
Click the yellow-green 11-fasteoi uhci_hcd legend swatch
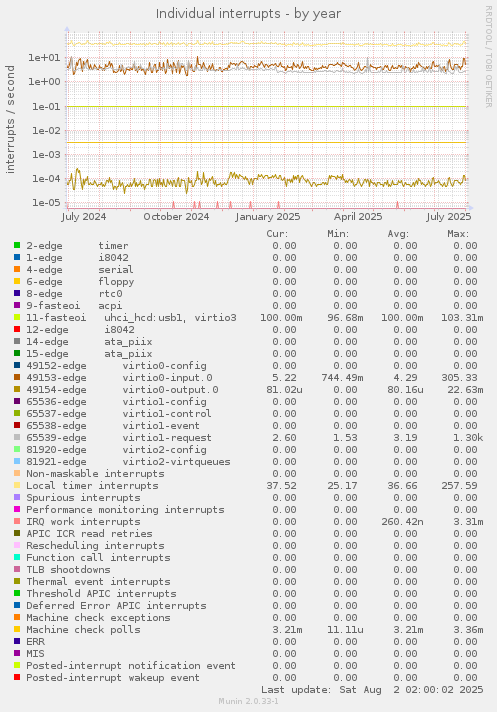[x=17, y=317]
